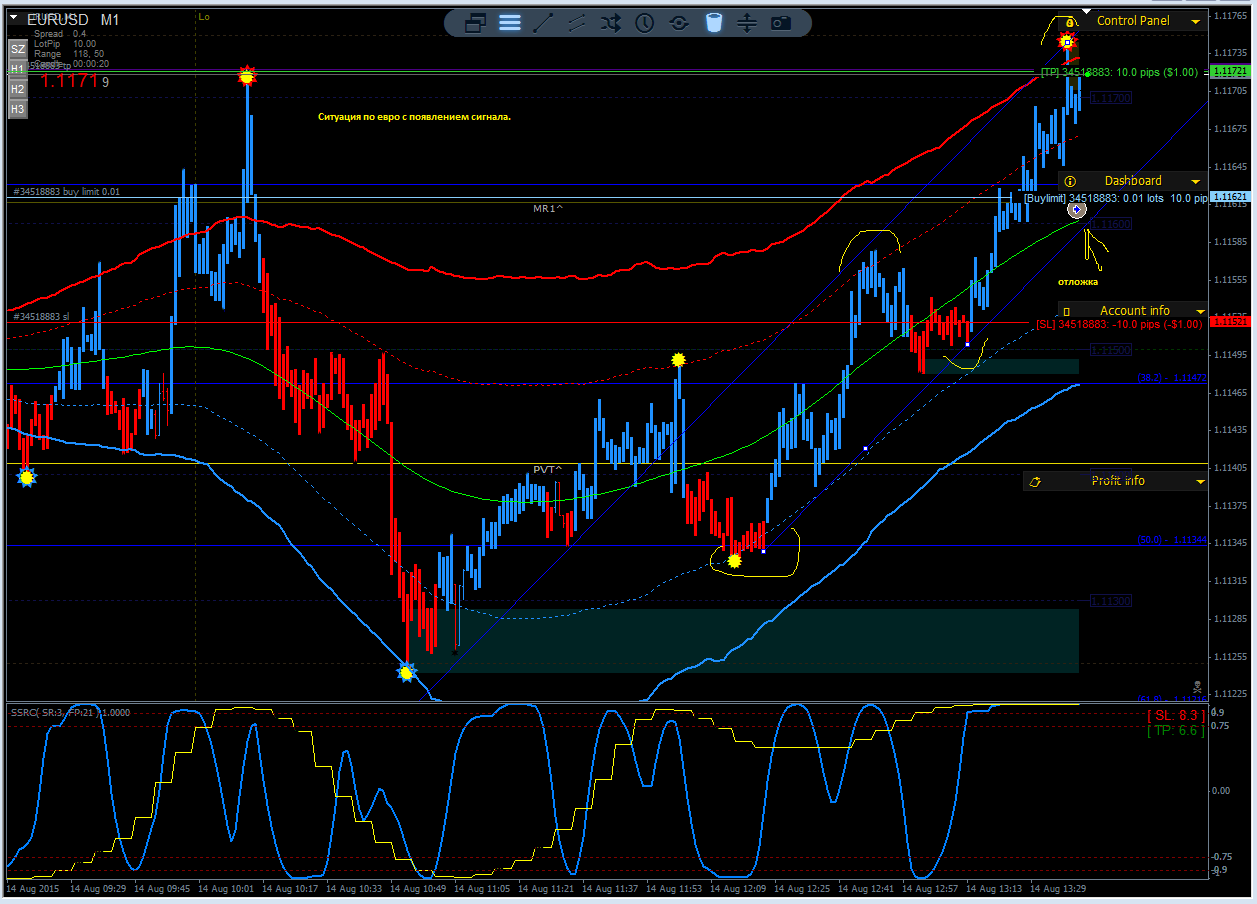Click the red SL: 8.3 indicator value
Viewport: 1257px width, 904px height.
pyautogui.click(x=1175, y=715)
